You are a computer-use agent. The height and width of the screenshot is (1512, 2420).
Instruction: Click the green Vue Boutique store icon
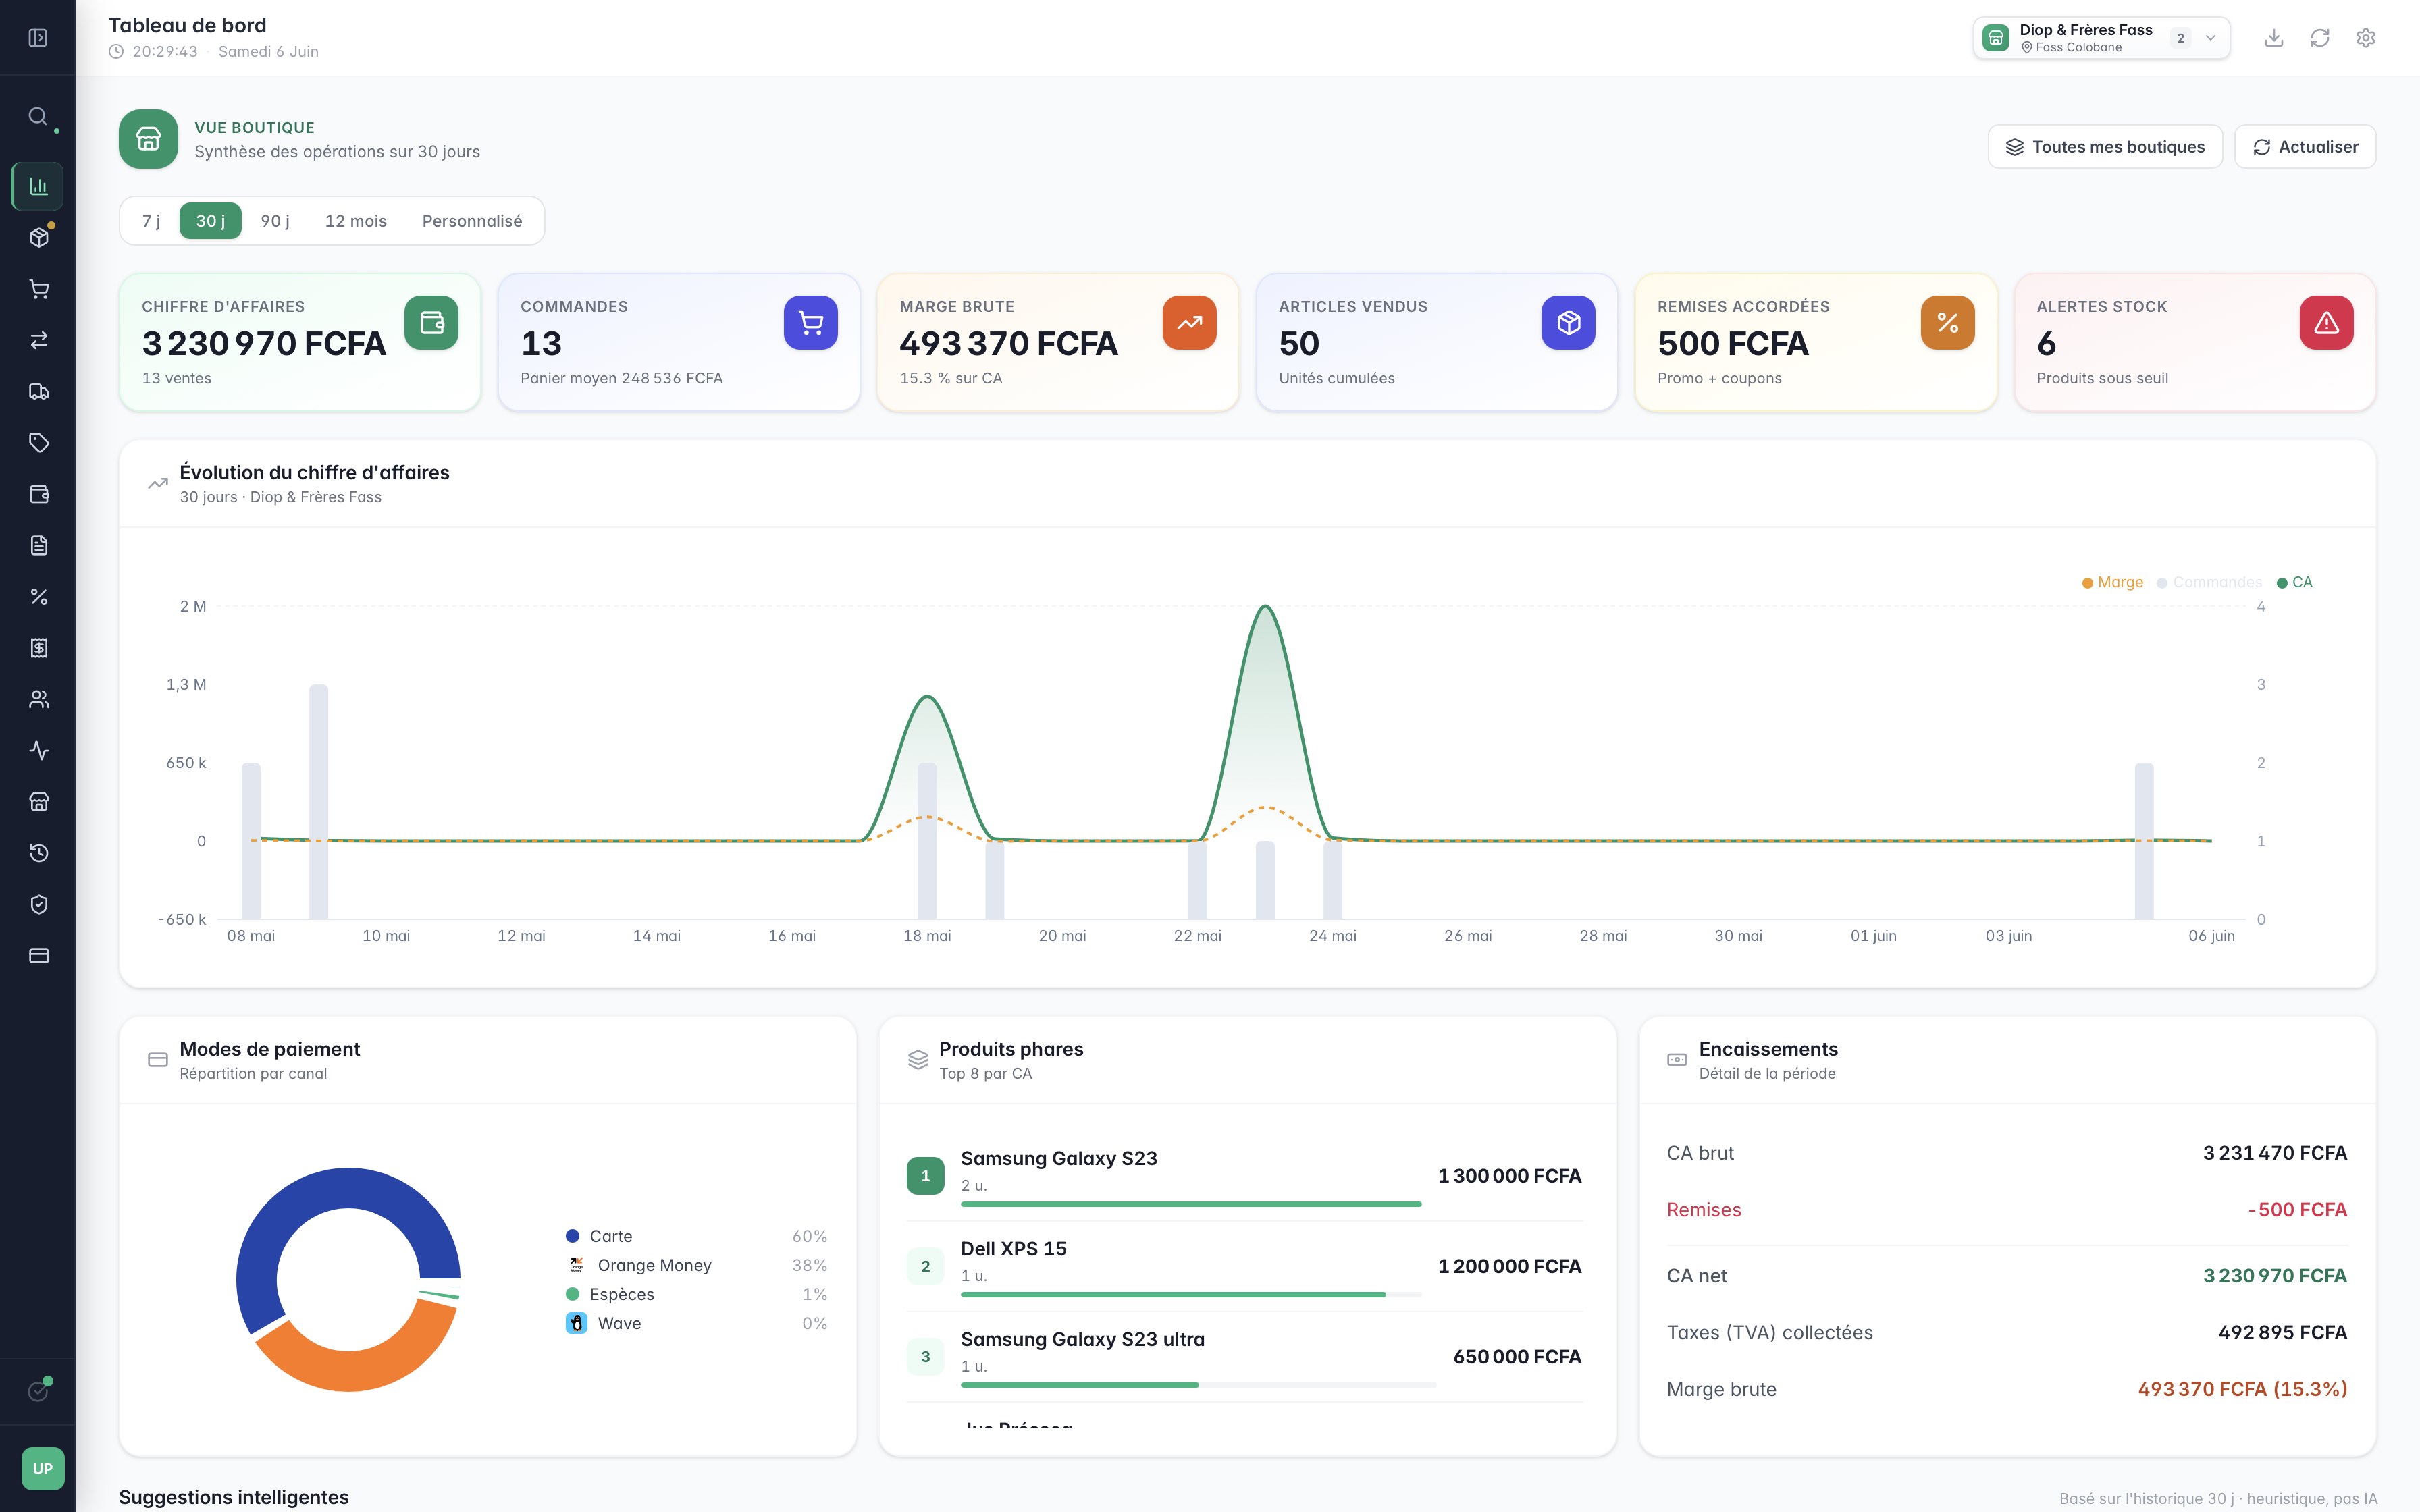coord(149,139)
